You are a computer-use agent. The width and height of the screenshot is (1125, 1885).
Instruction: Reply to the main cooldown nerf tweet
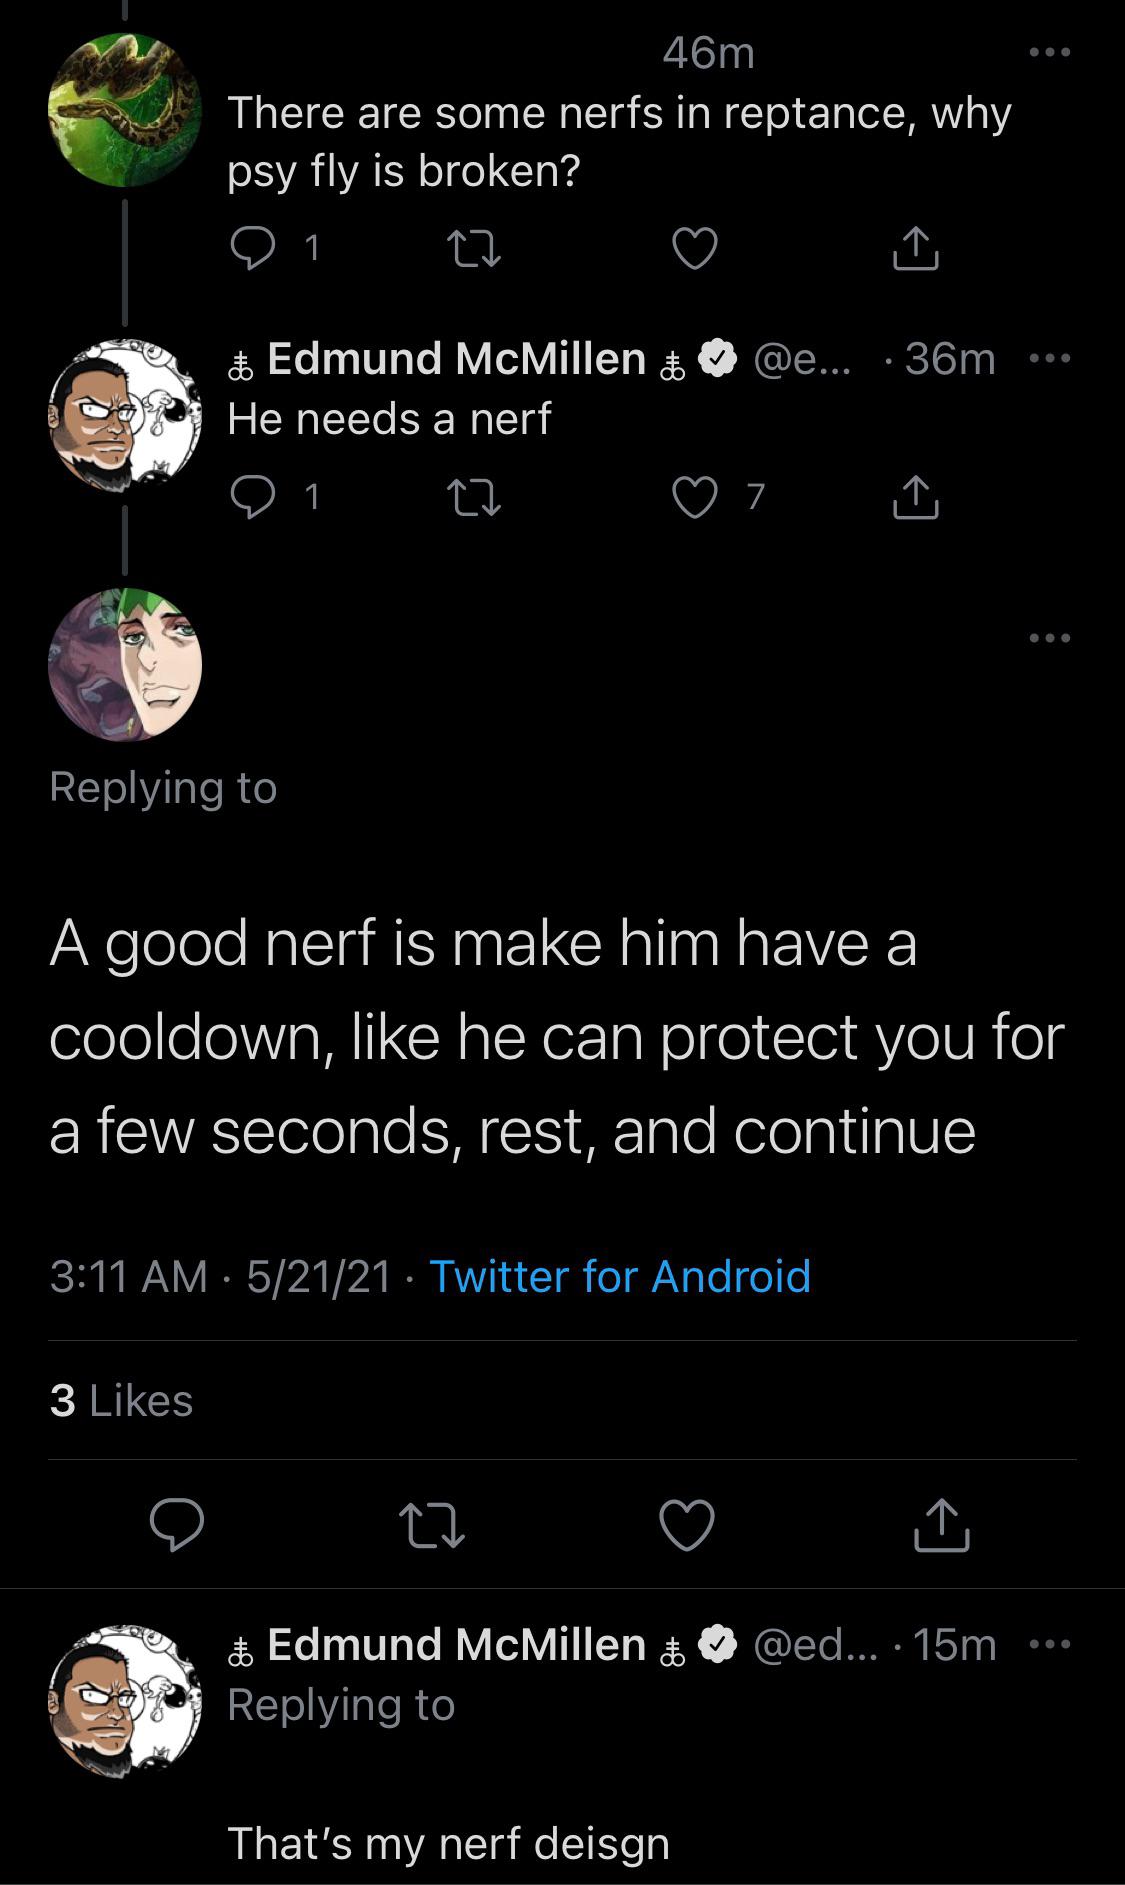(x=177, y=1525)
